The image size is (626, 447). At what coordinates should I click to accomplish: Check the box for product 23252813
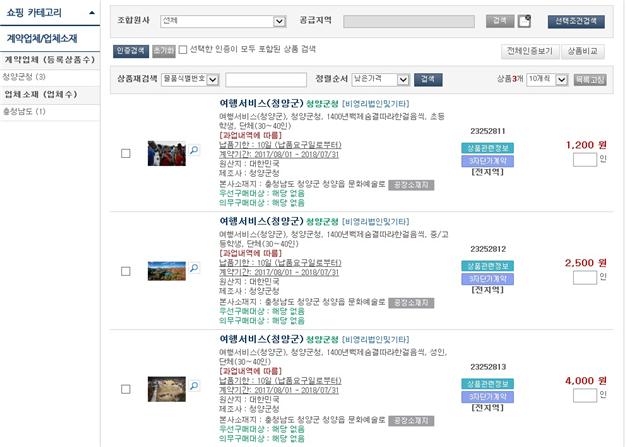(126, 389)
